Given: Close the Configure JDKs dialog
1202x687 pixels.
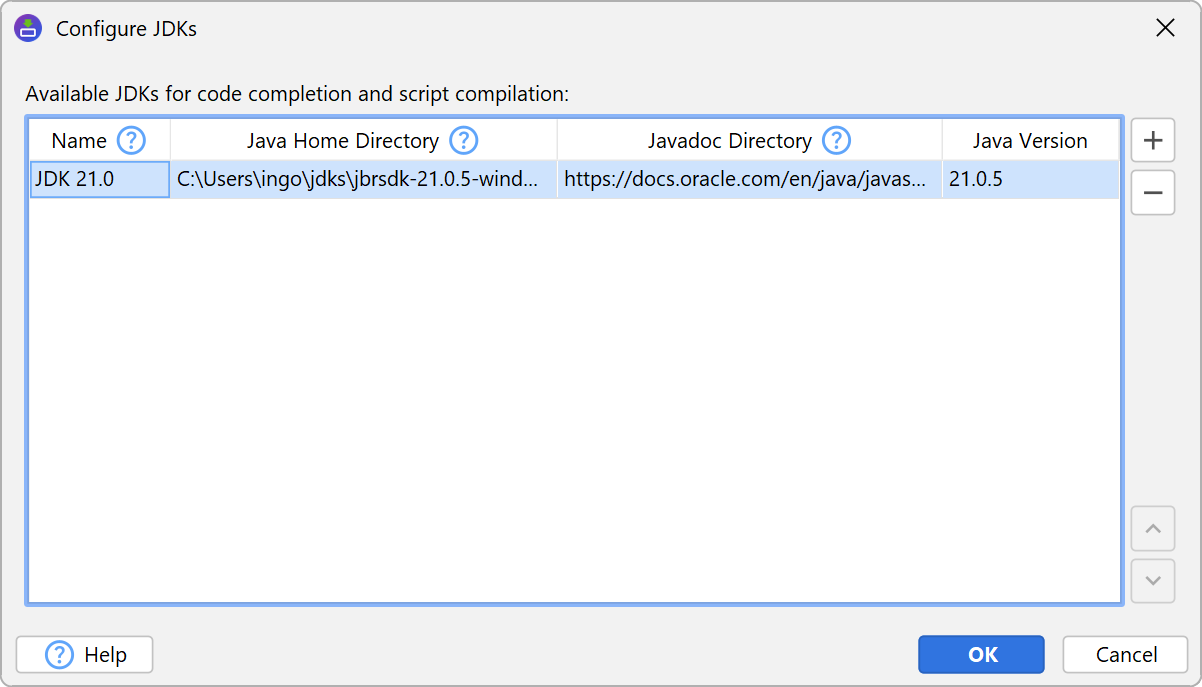Looking at the screenshot, I should tap(1165, 28).
